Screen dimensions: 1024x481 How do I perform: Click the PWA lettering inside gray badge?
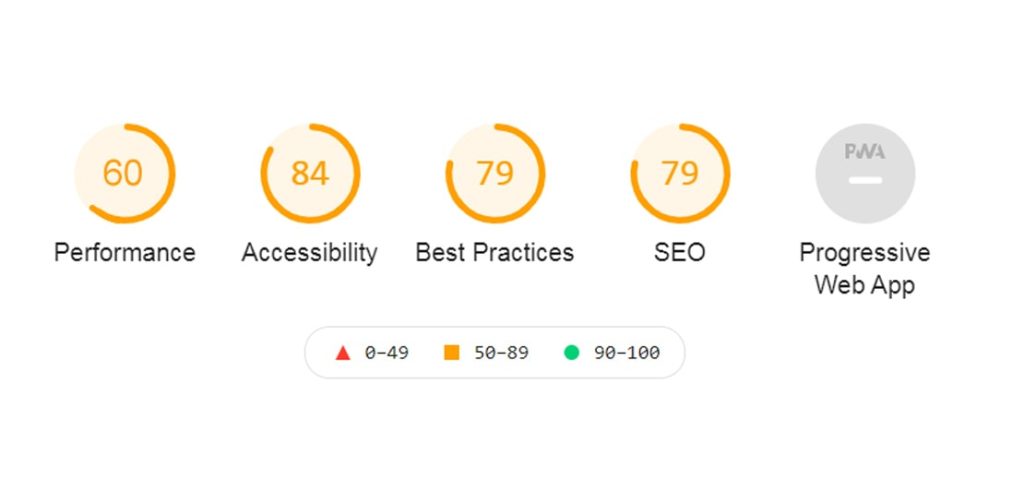point(865,152)
